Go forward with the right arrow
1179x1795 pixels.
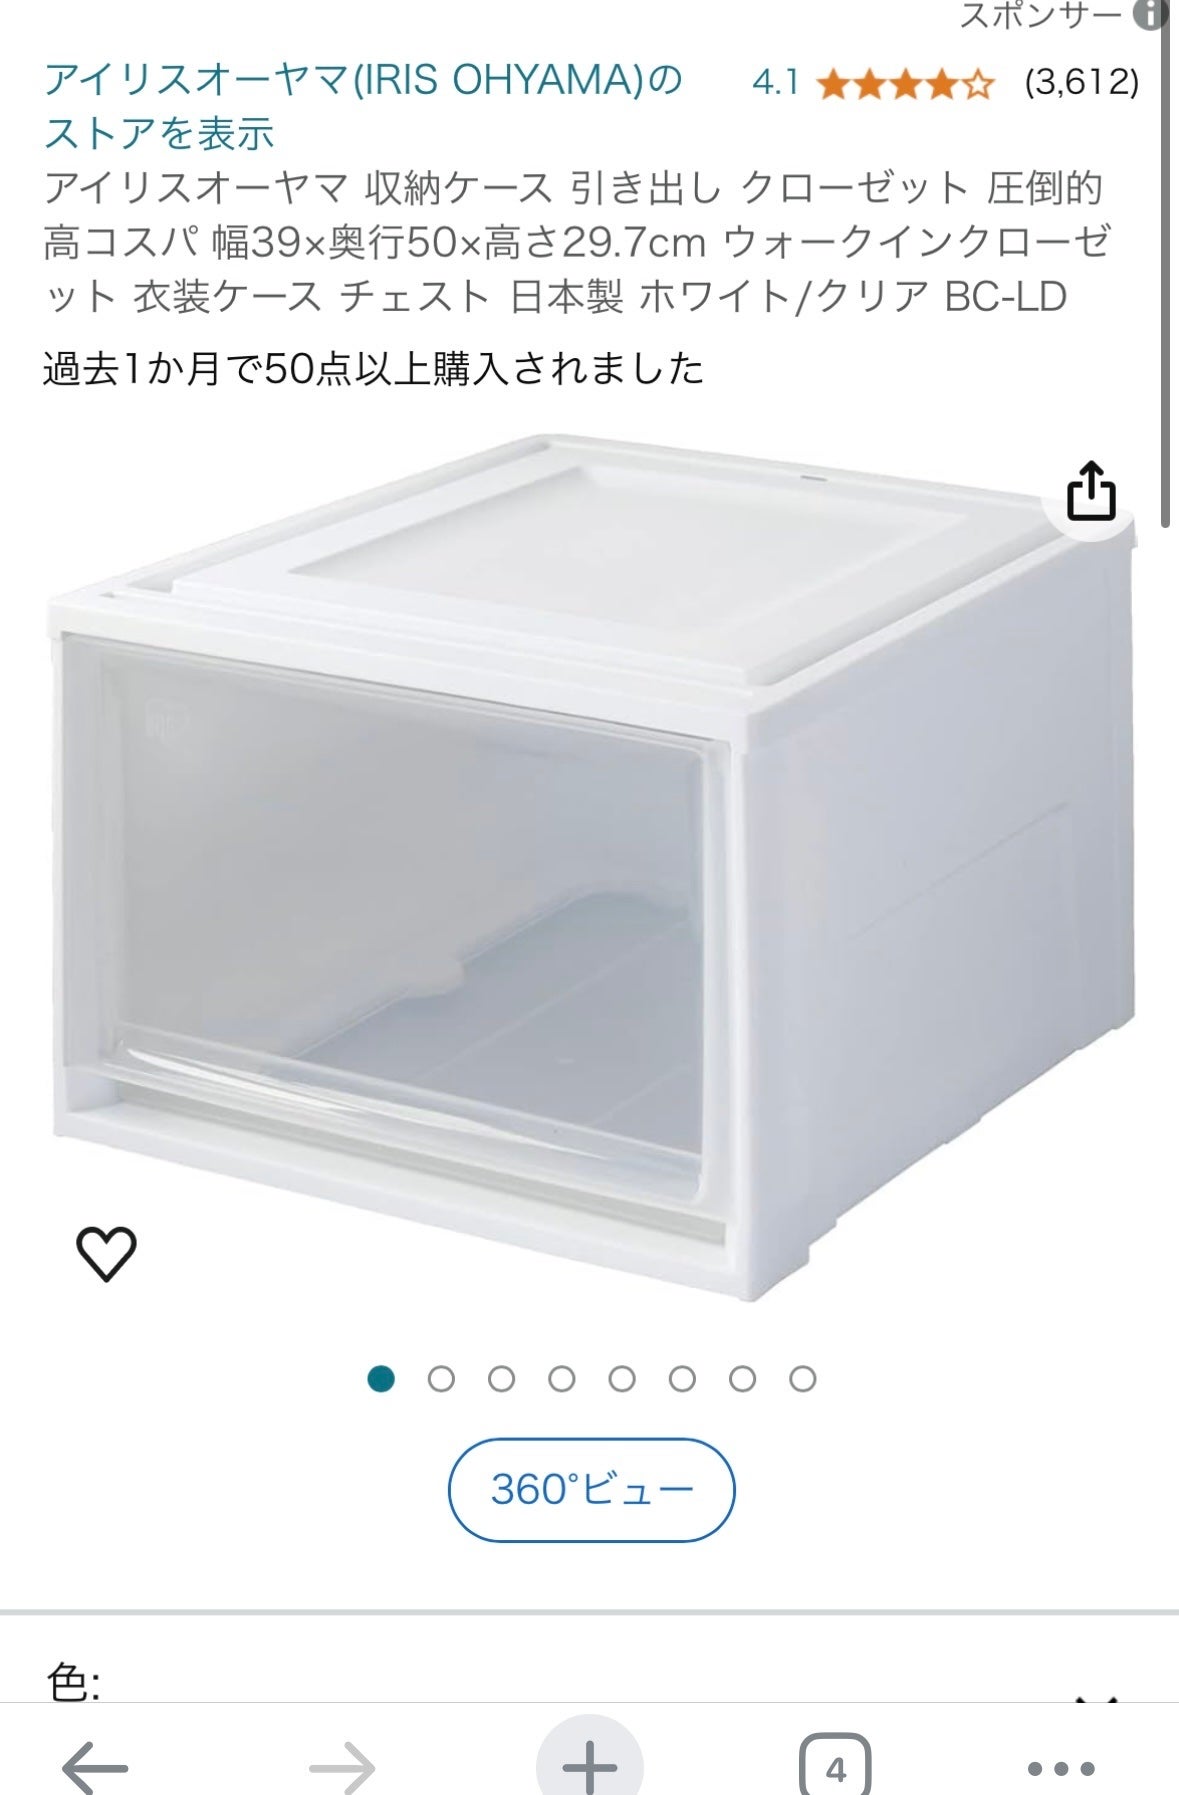[341, 1768]
